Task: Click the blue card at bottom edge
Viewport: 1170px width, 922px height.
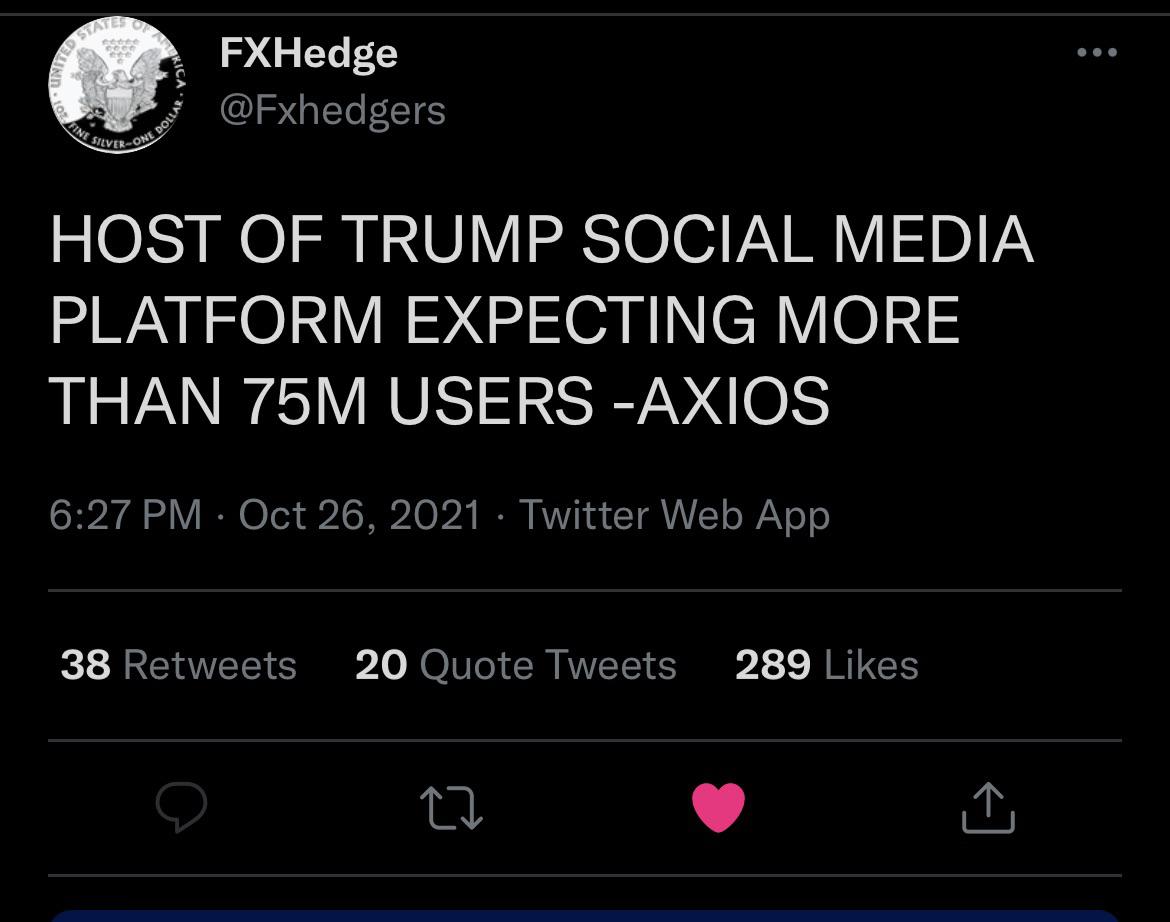Action: (x=585, y=916)
